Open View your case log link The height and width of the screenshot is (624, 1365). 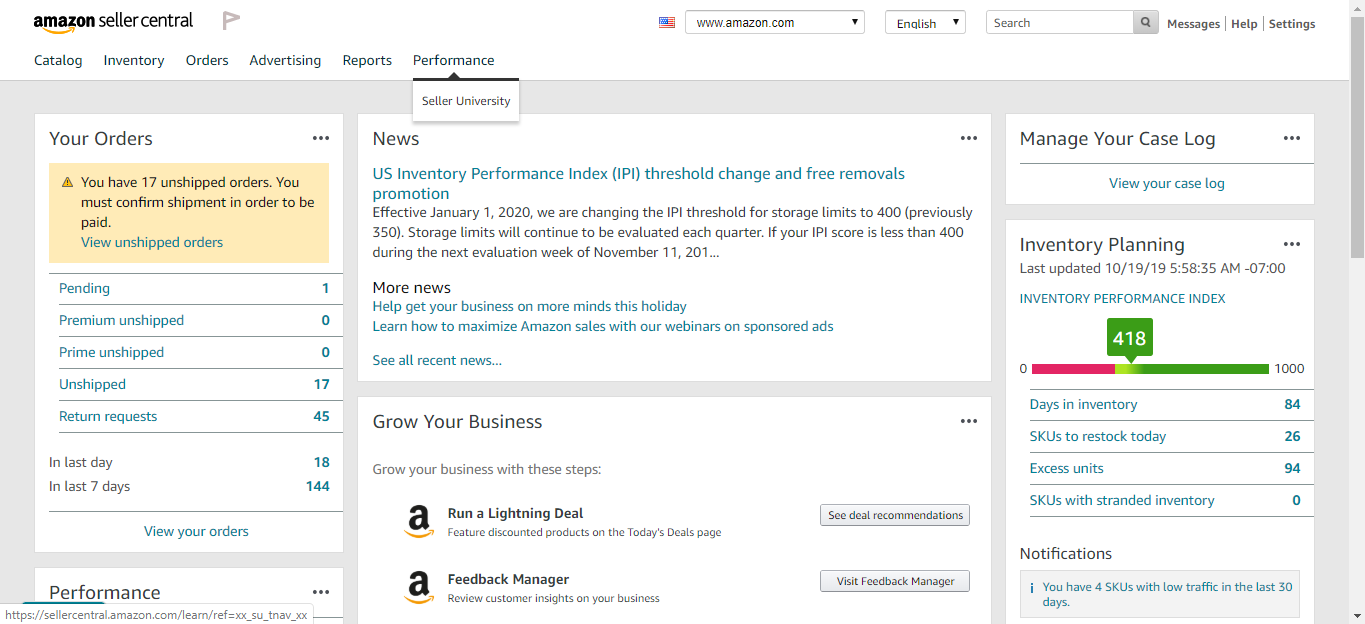1166,183
